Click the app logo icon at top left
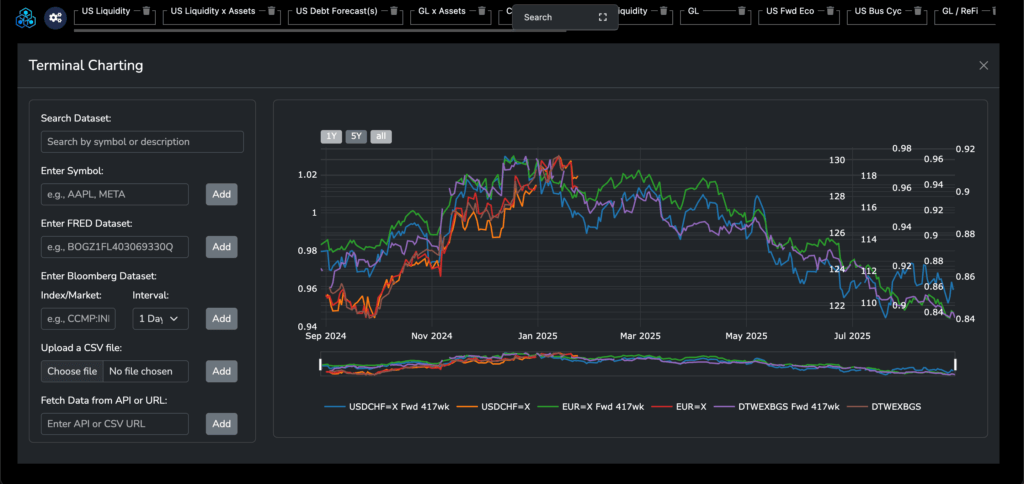 point(25,17)
